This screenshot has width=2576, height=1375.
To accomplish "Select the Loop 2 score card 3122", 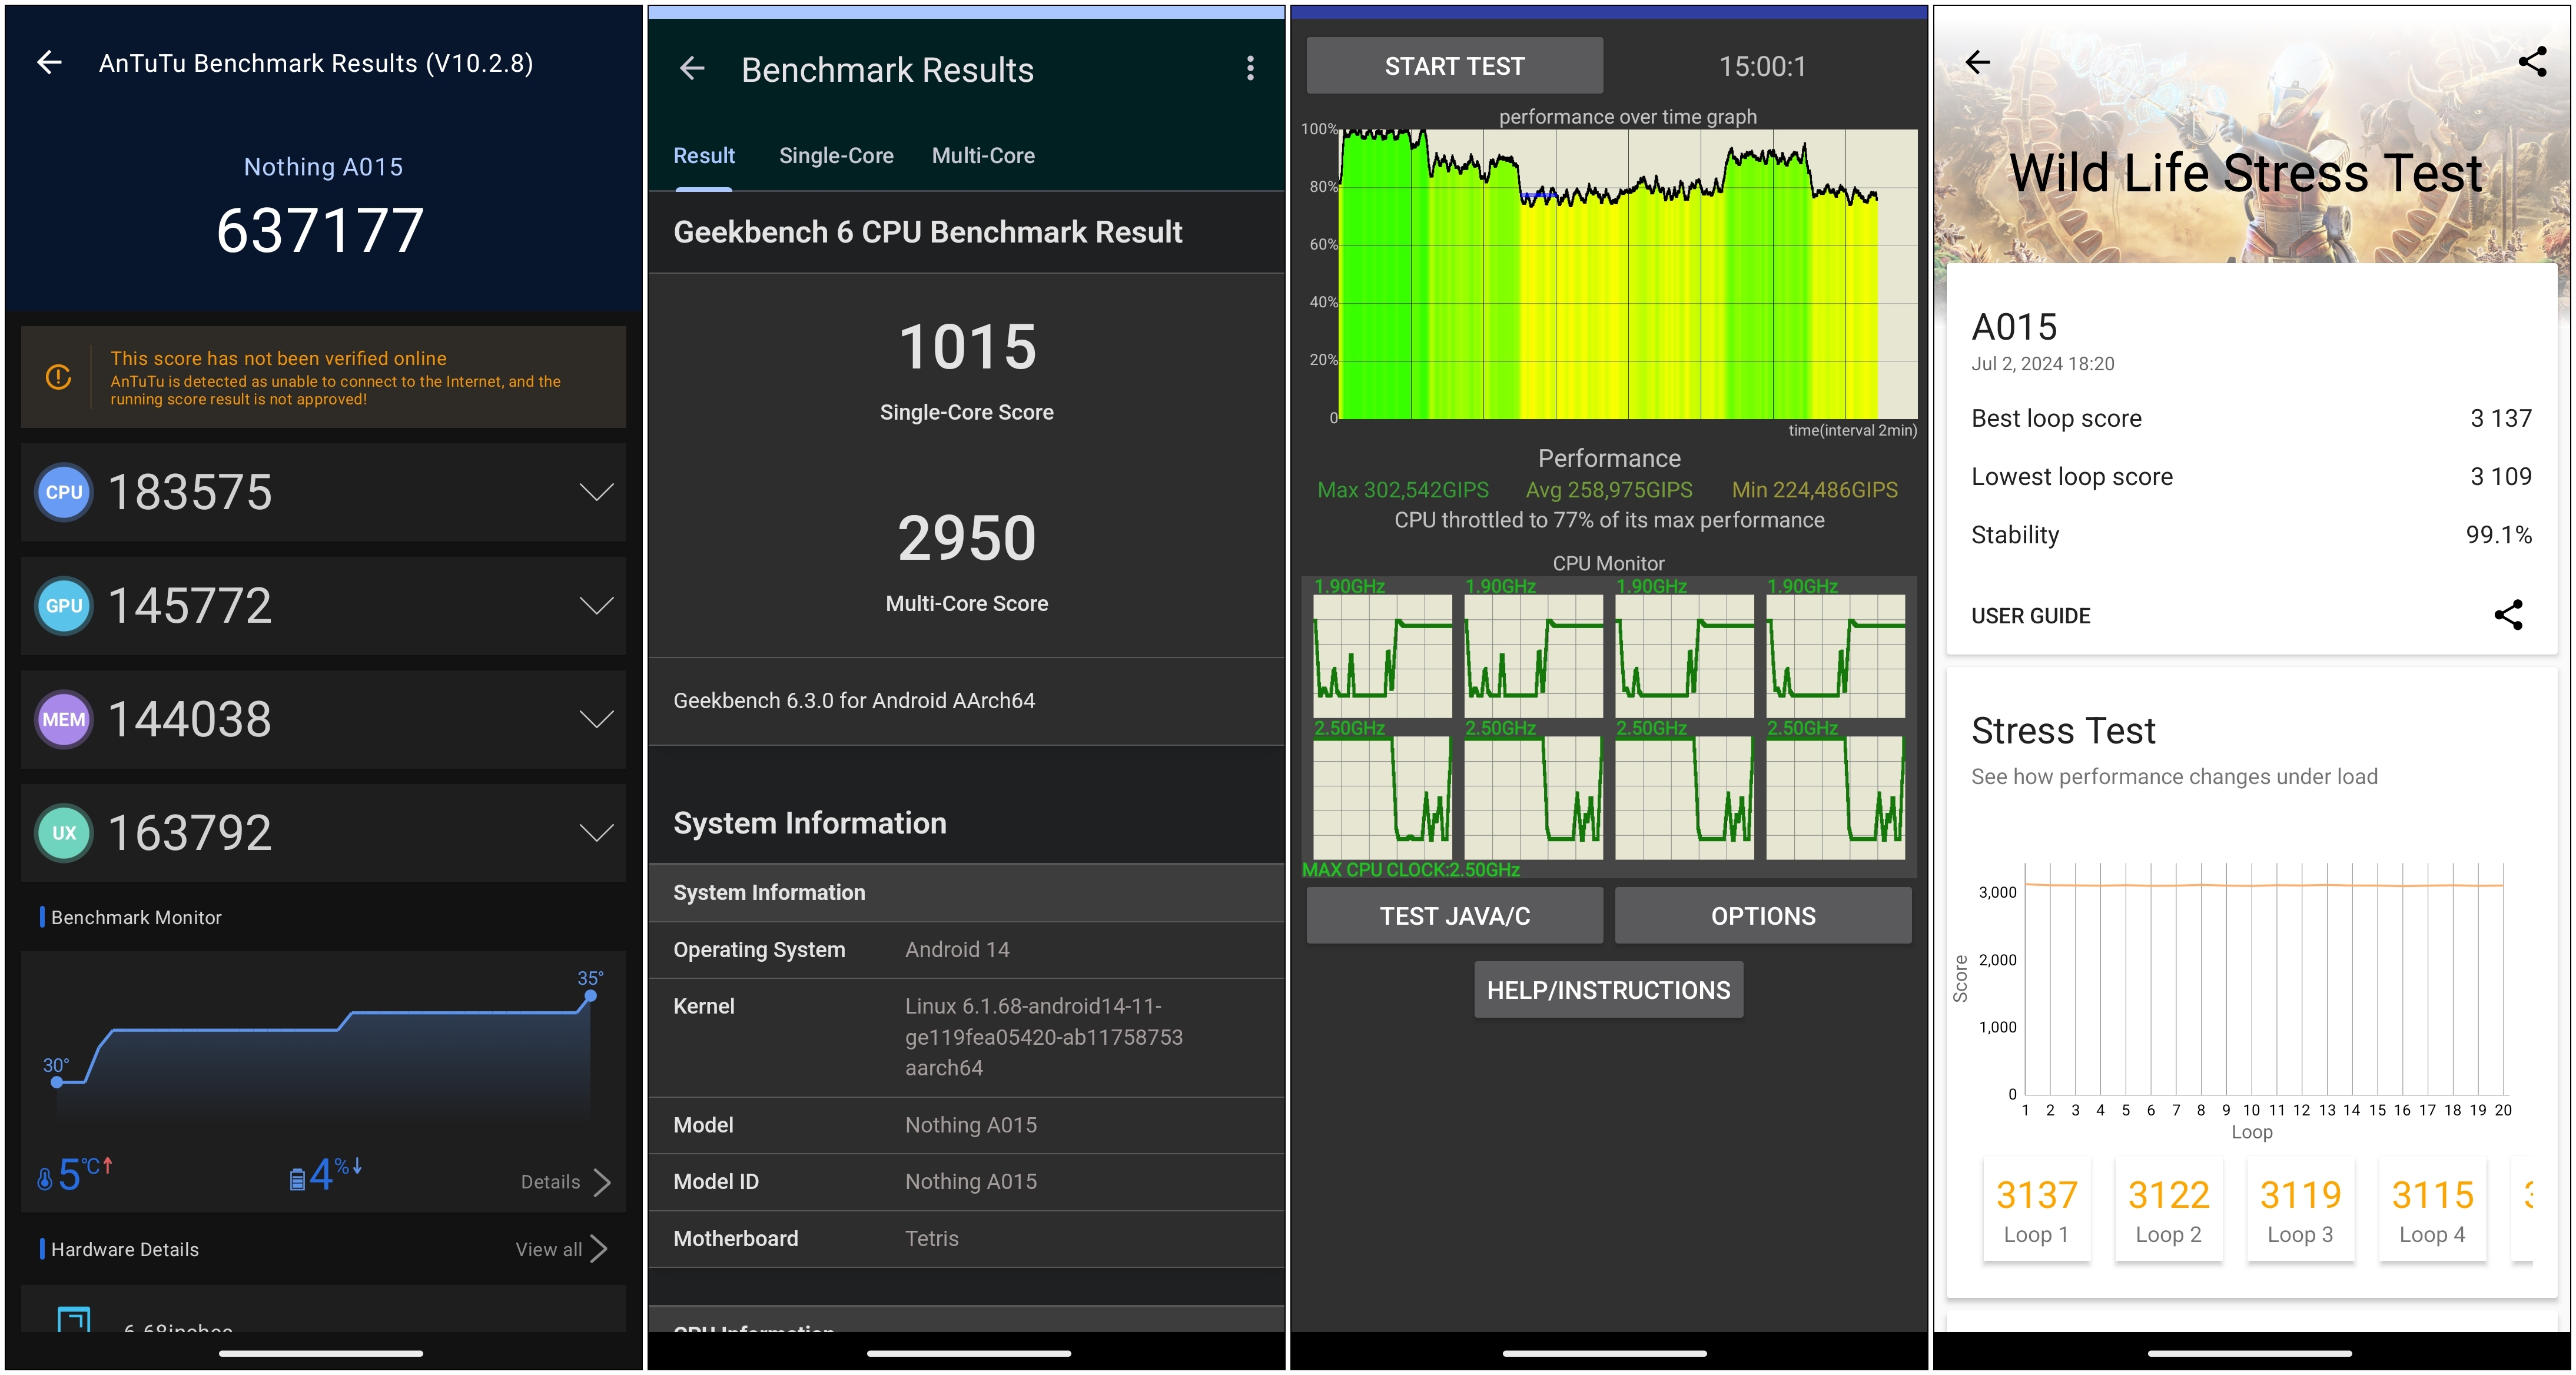I will tap(2168, 1210).
